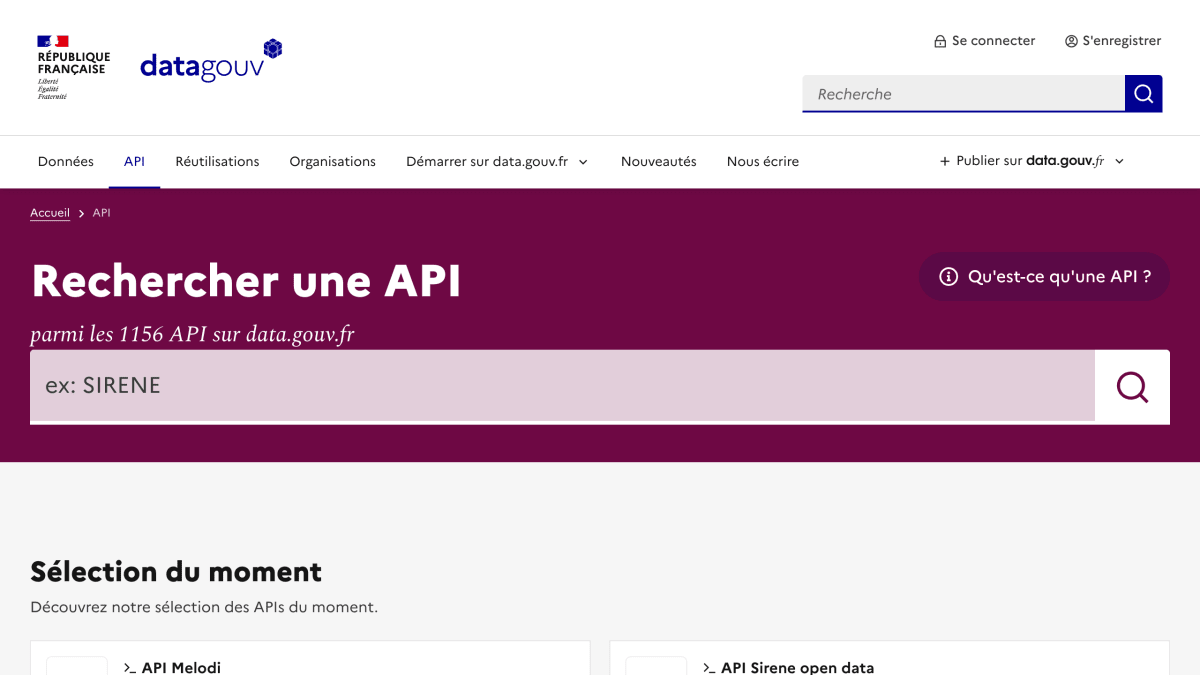Select the API navigation tab
1200x675 pixels.
pyautogui.click(x=134, y=161)
